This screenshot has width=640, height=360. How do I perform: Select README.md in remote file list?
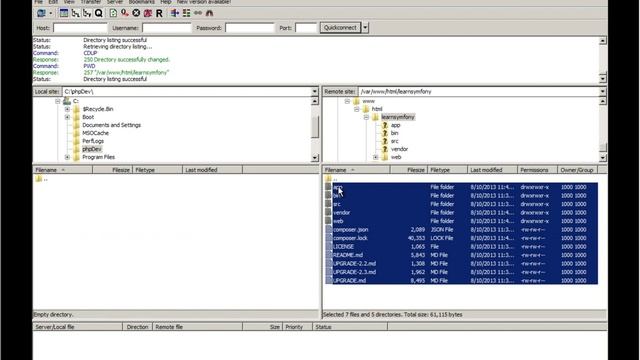point(461,255)
